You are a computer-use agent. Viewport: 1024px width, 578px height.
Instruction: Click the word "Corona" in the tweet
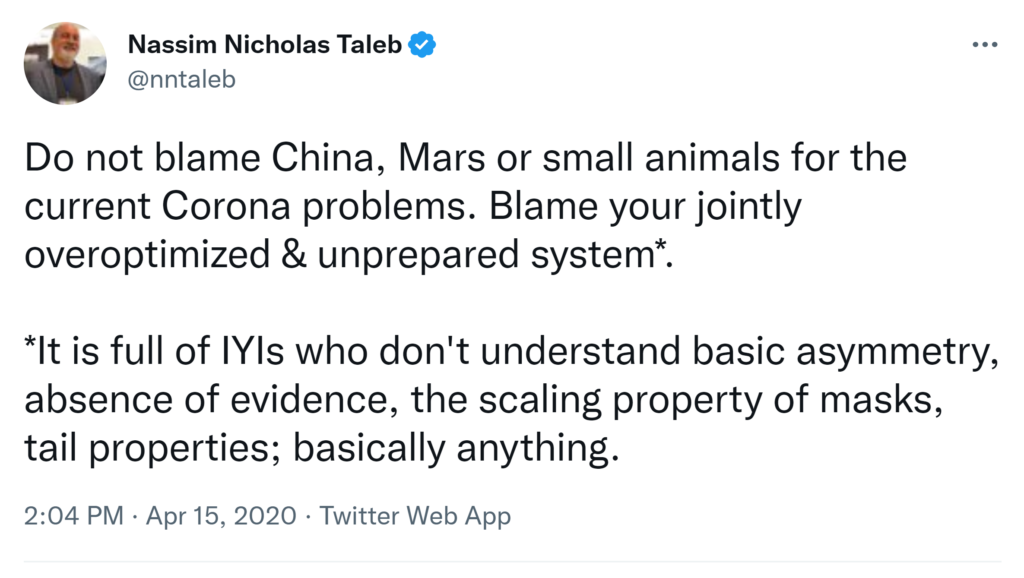(x=249, y=205)
